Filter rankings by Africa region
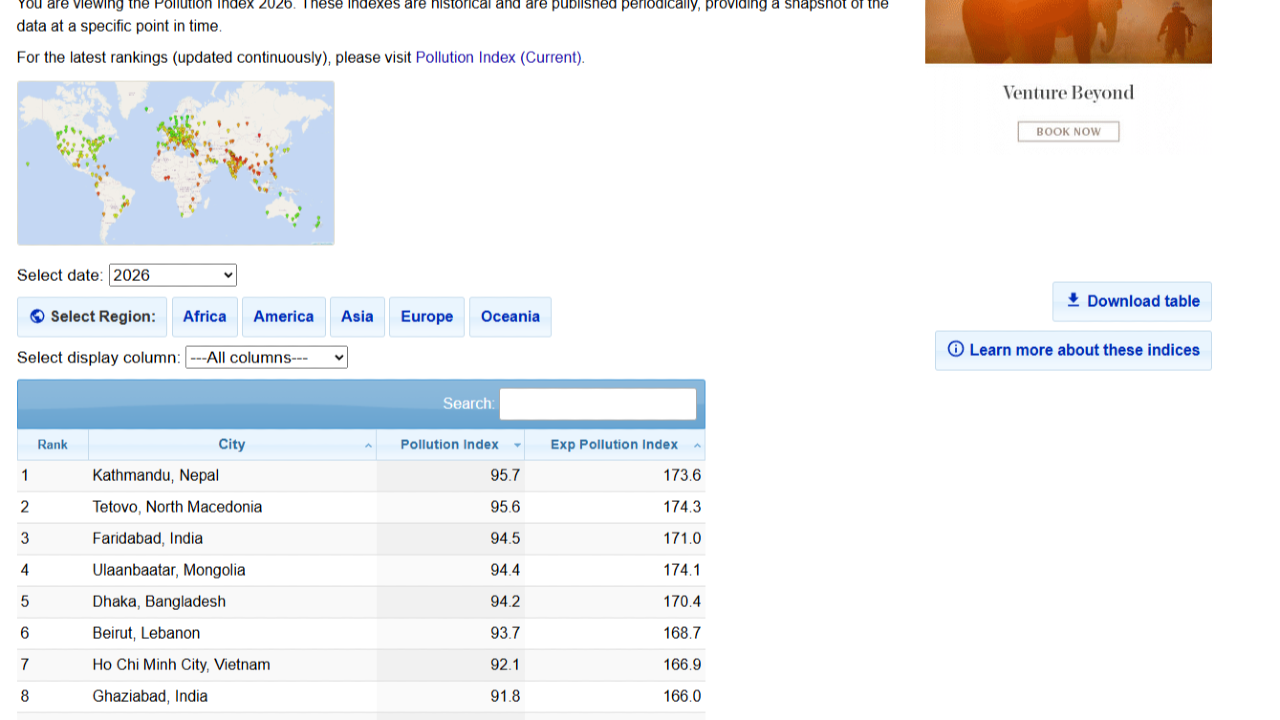Screen dimensions: 1280x720 (x=204, y=316)
